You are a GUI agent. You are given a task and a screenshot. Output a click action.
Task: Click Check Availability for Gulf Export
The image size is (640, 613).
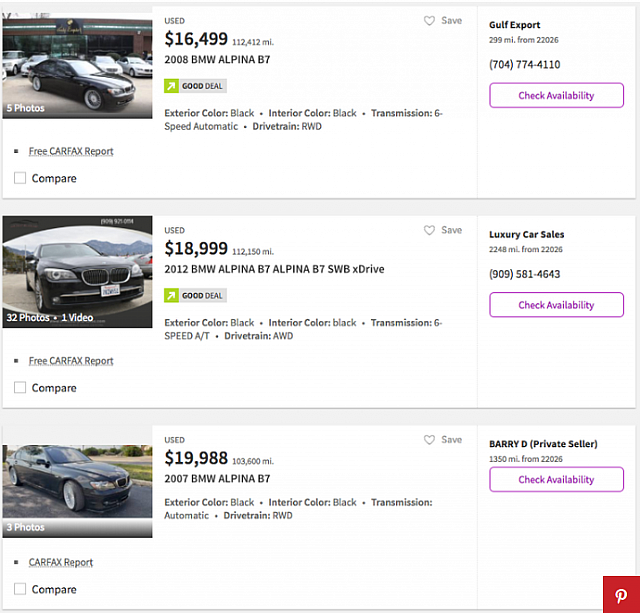point(556,96)
